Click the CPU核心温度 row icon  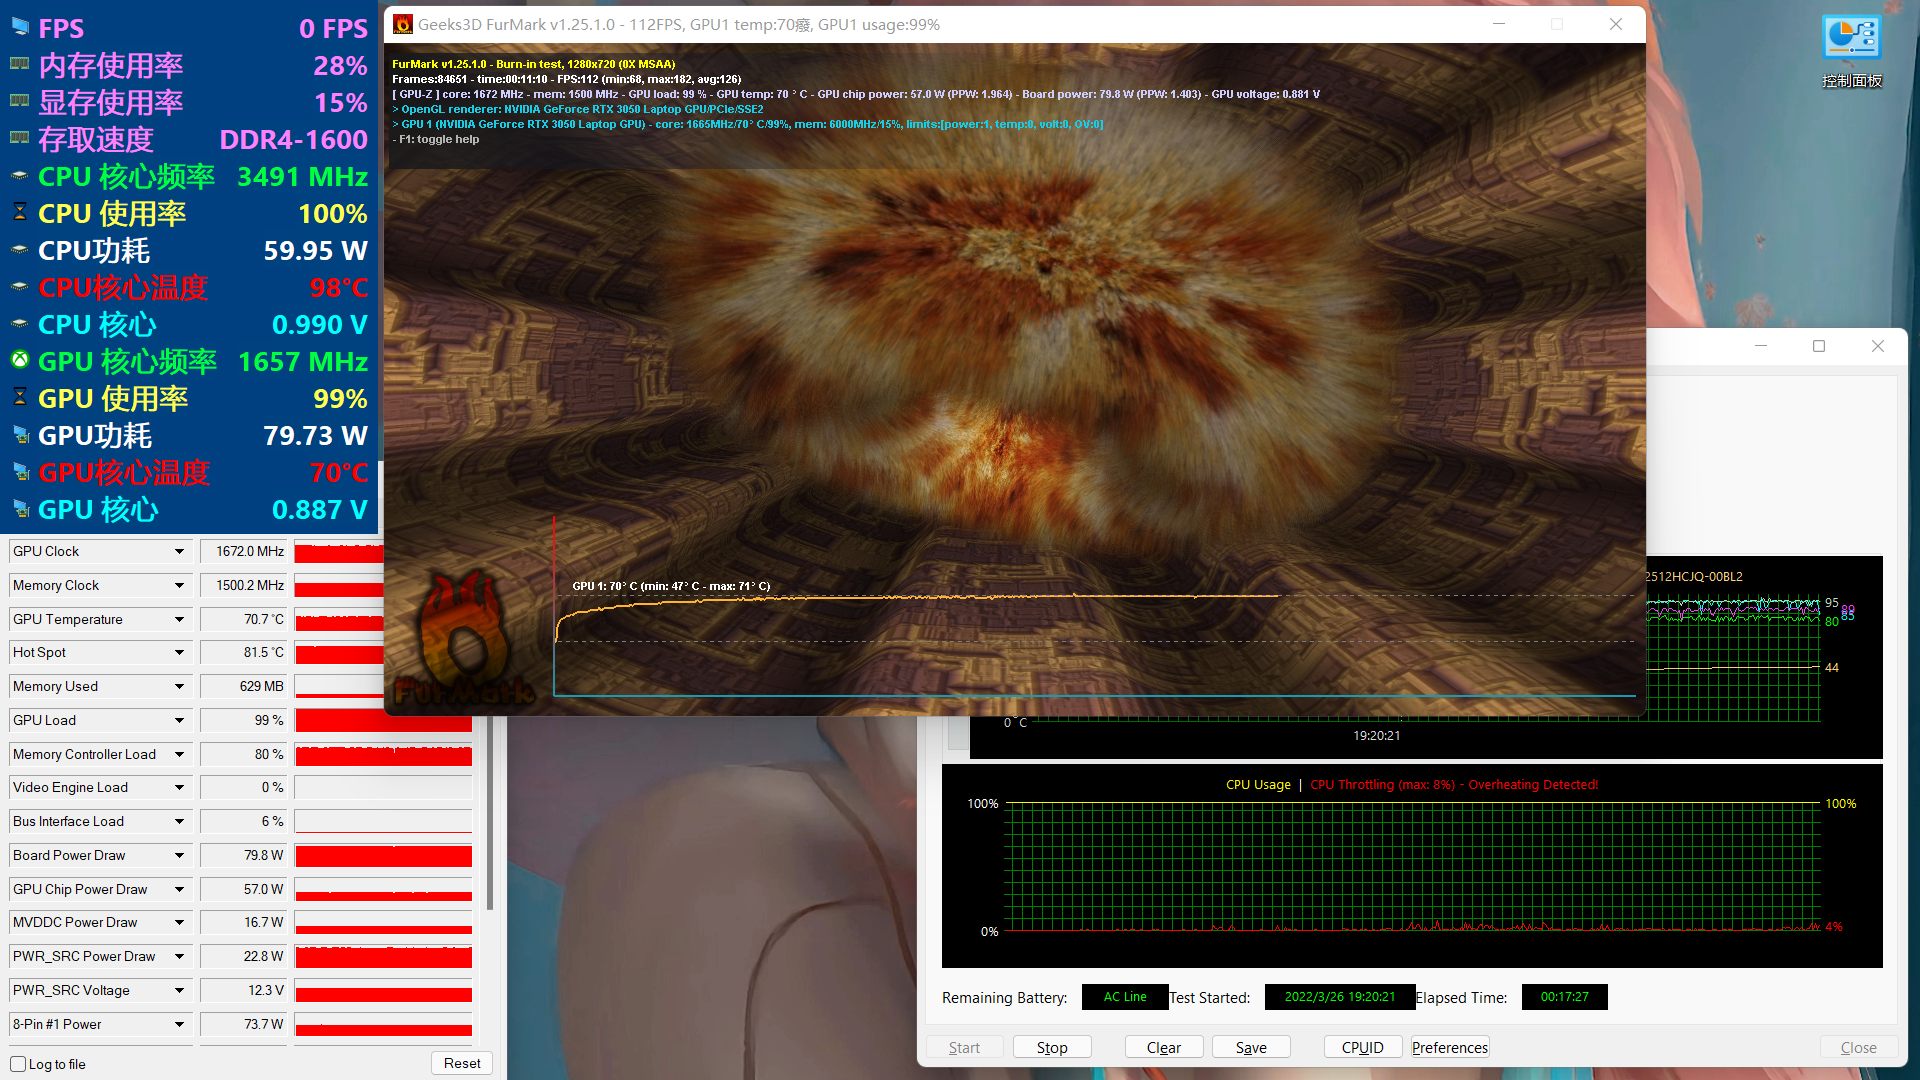(19, 287)
